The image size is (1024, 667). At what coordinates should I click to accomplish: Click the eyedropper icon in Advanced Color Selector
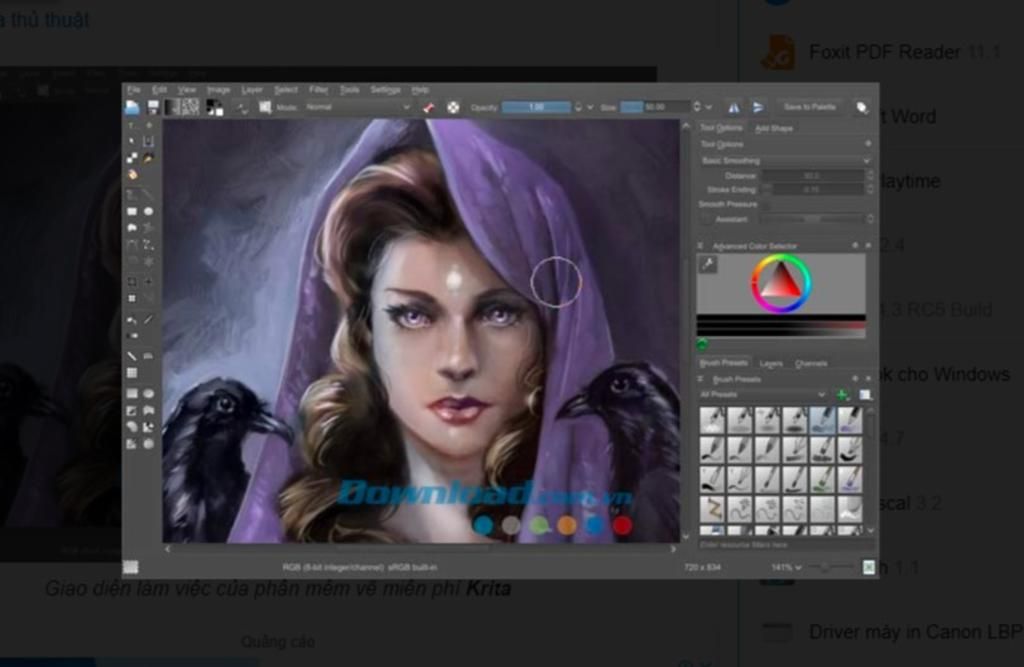point(709,264)
